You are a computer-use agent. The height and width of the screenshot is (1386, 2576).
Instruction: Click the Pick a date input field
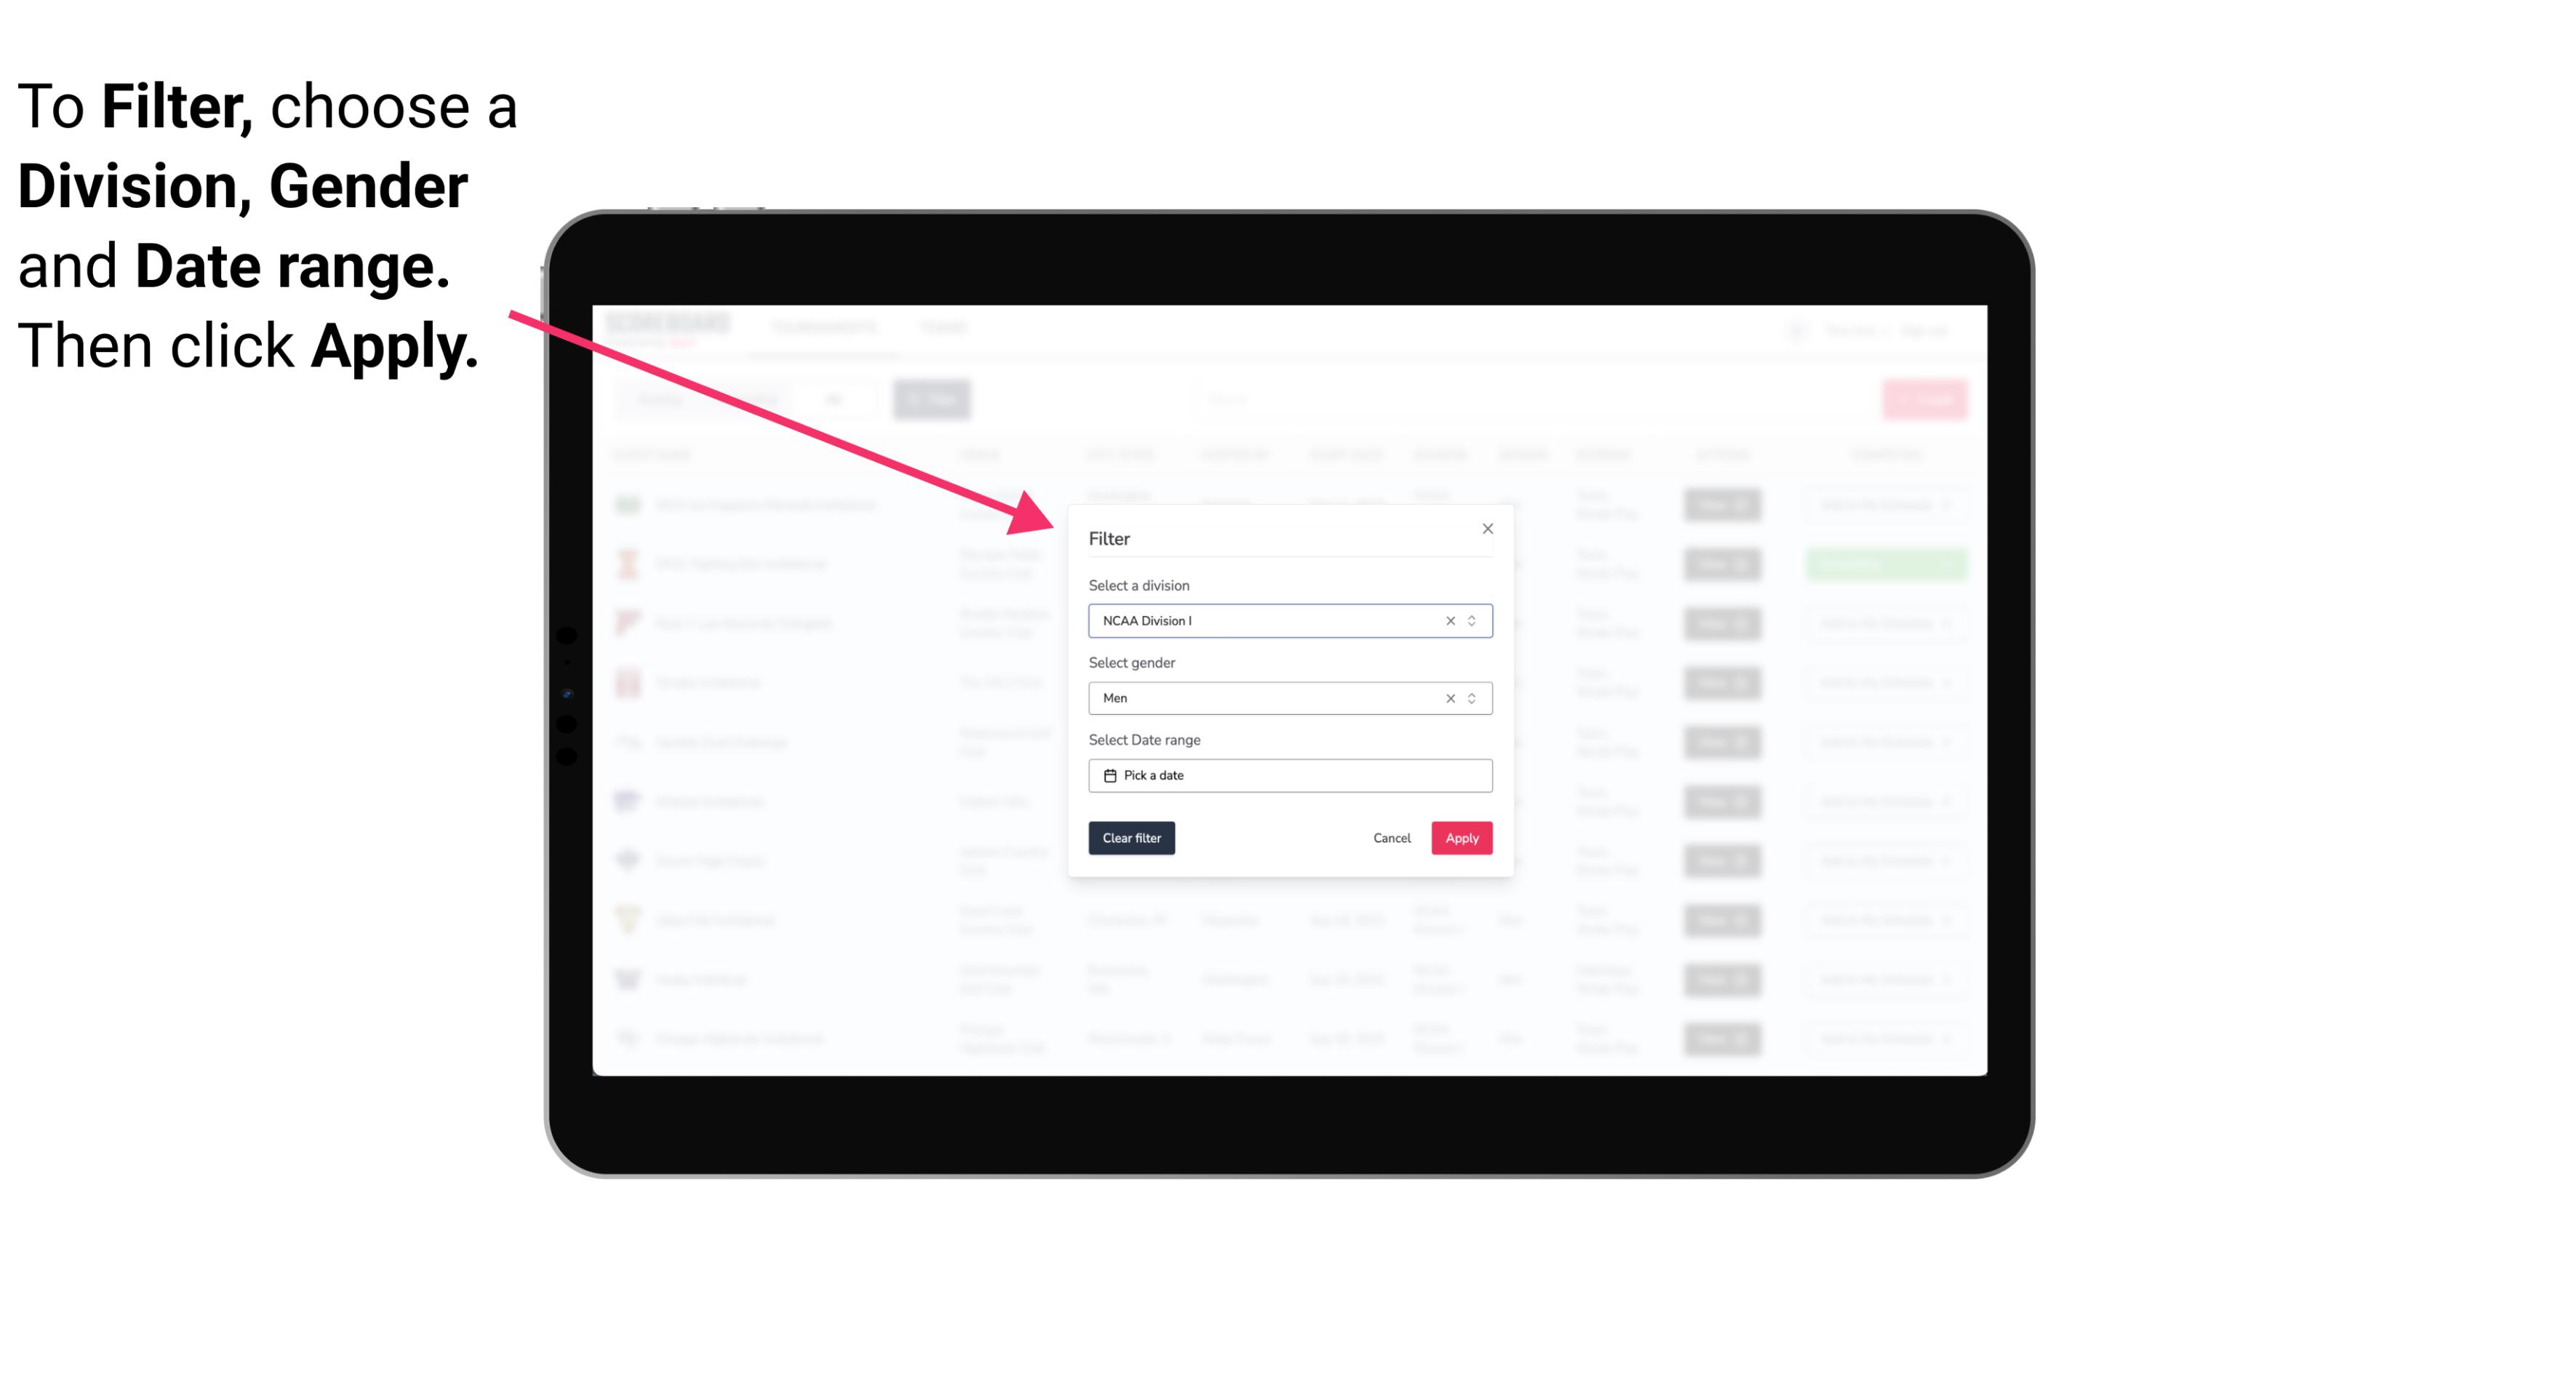click(x=1291, y=775)
